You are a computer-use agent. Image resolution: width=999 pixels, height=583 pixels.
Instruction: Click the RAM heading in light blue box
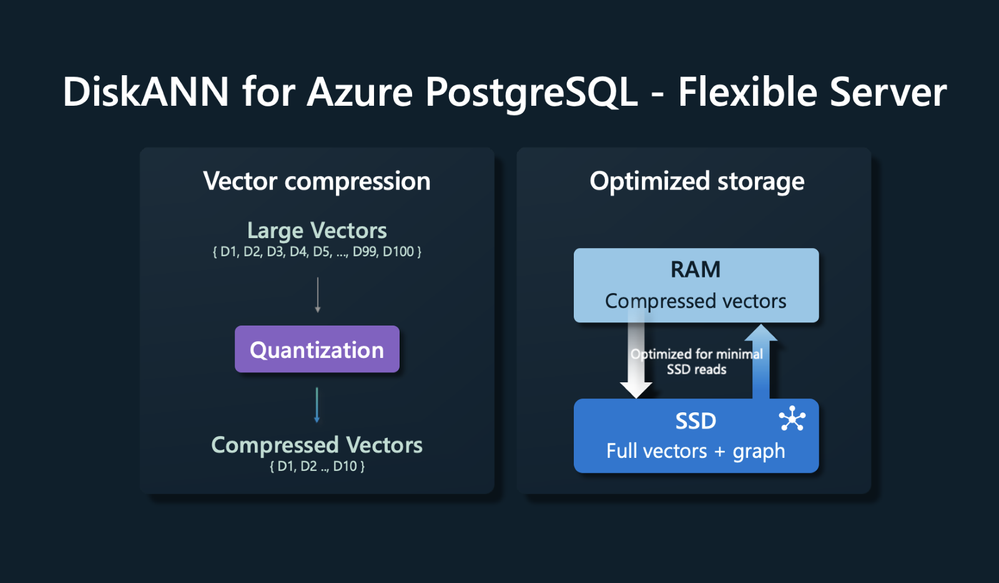(696, 271)
